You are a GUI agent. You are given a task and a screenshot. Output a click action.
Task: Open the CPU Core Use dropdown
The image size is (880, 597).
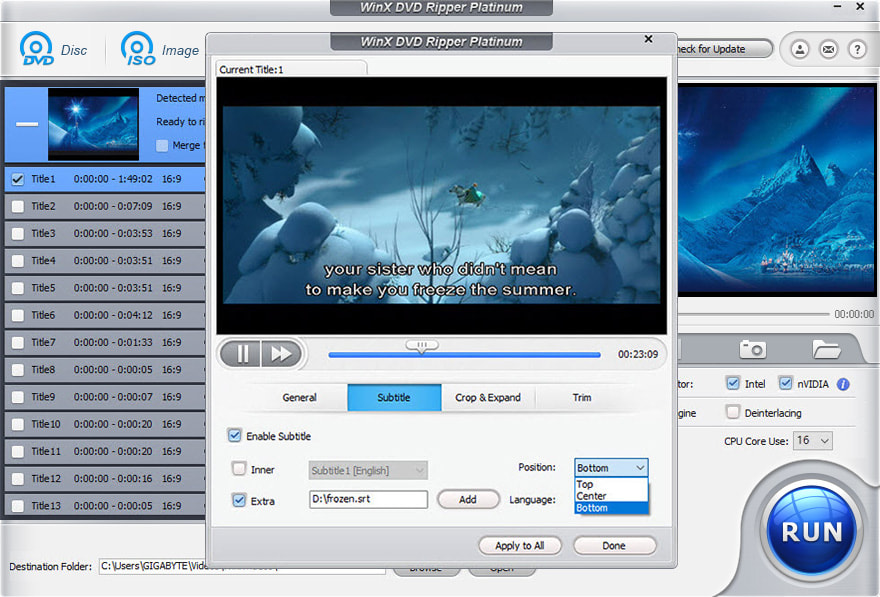pyautogui.click(x=812, y=440)
